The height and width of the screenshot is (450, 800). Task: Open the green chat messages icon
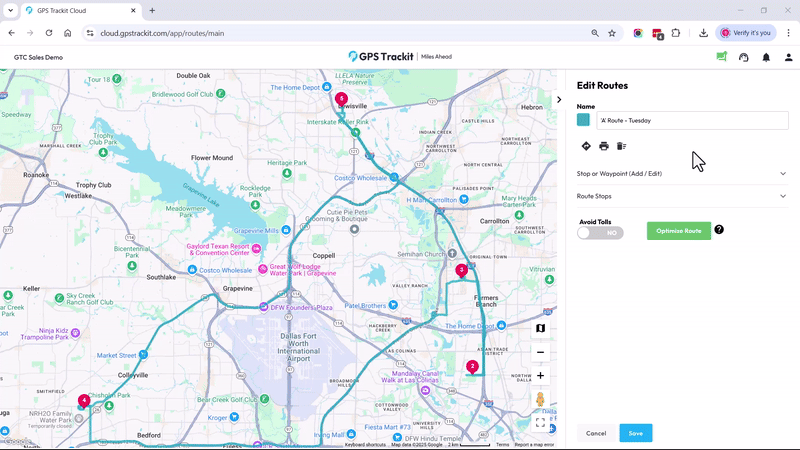721,57
